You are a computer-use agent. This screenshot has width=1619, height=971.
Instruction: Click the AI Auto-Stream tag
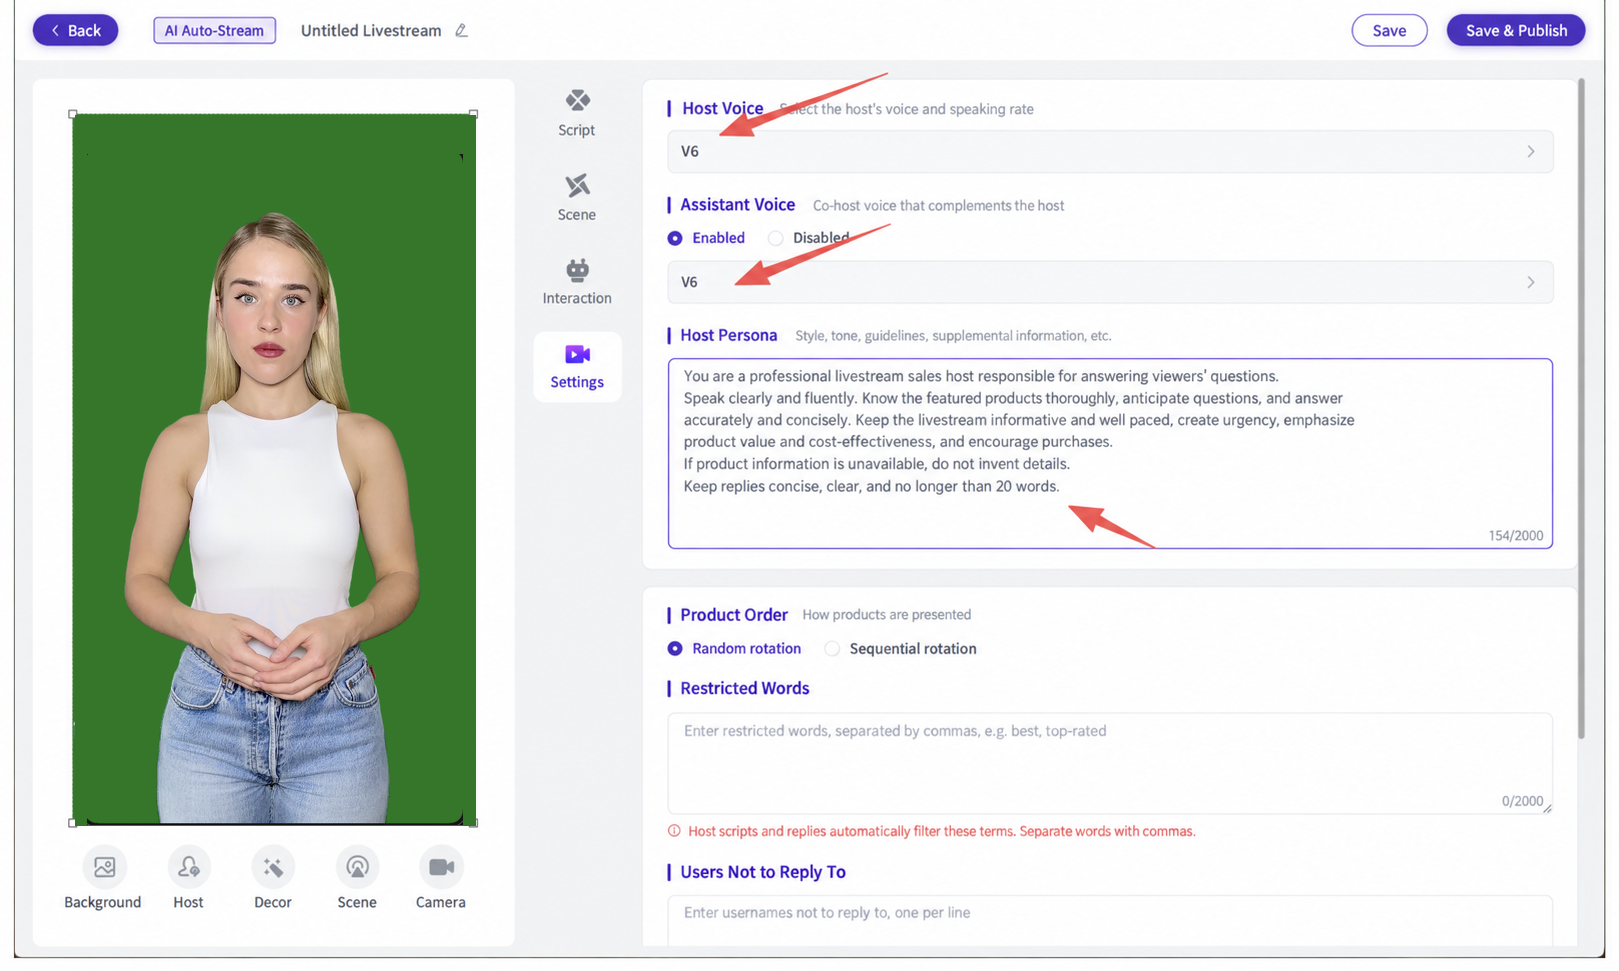click(x=214, y=30)
